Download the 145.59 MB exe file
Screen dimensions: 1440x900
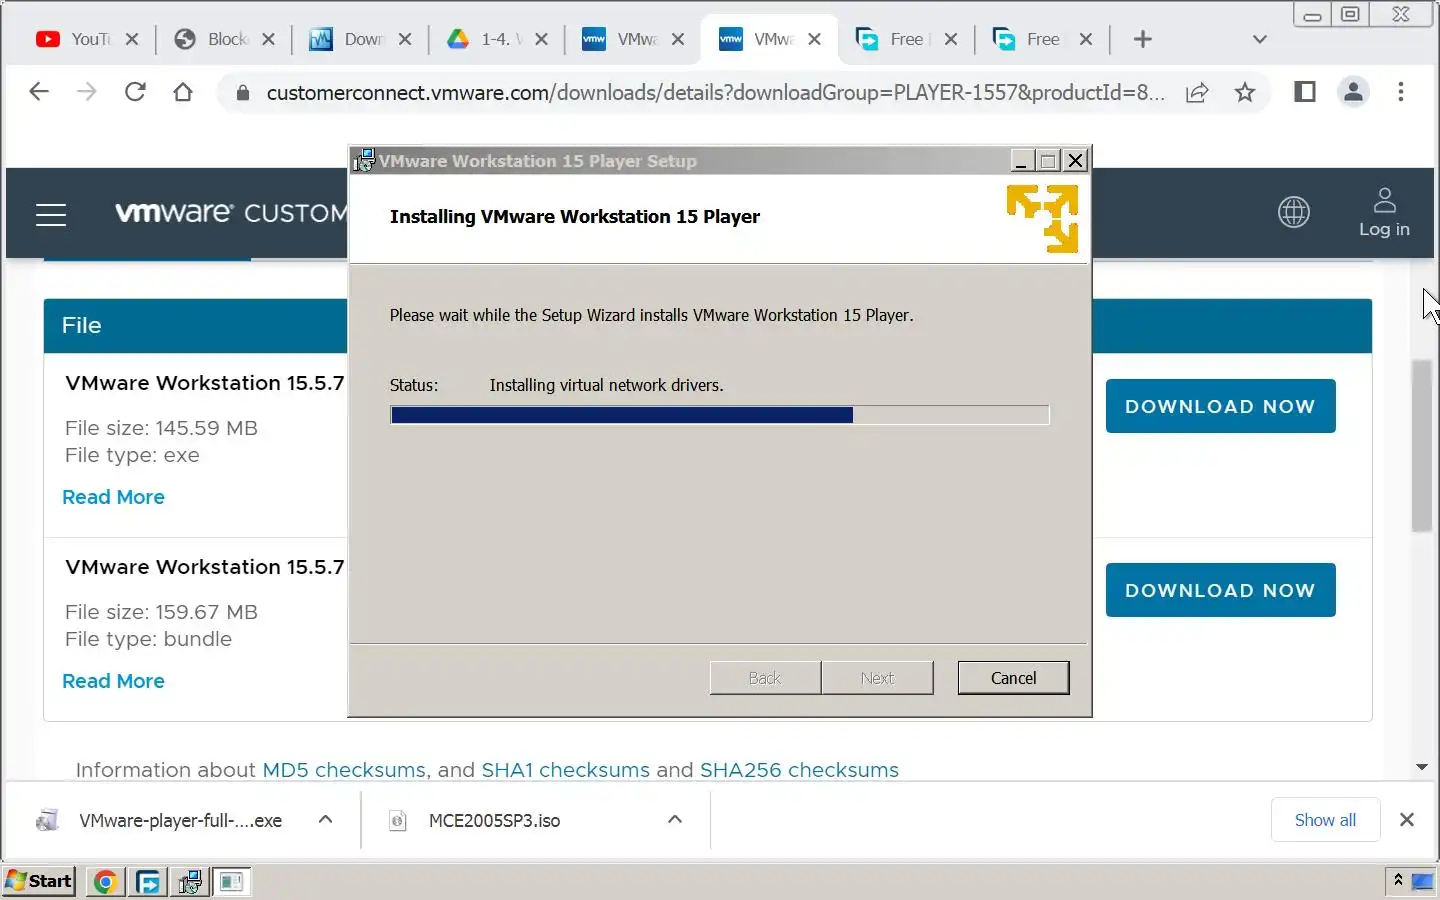tap(1220, 406)
